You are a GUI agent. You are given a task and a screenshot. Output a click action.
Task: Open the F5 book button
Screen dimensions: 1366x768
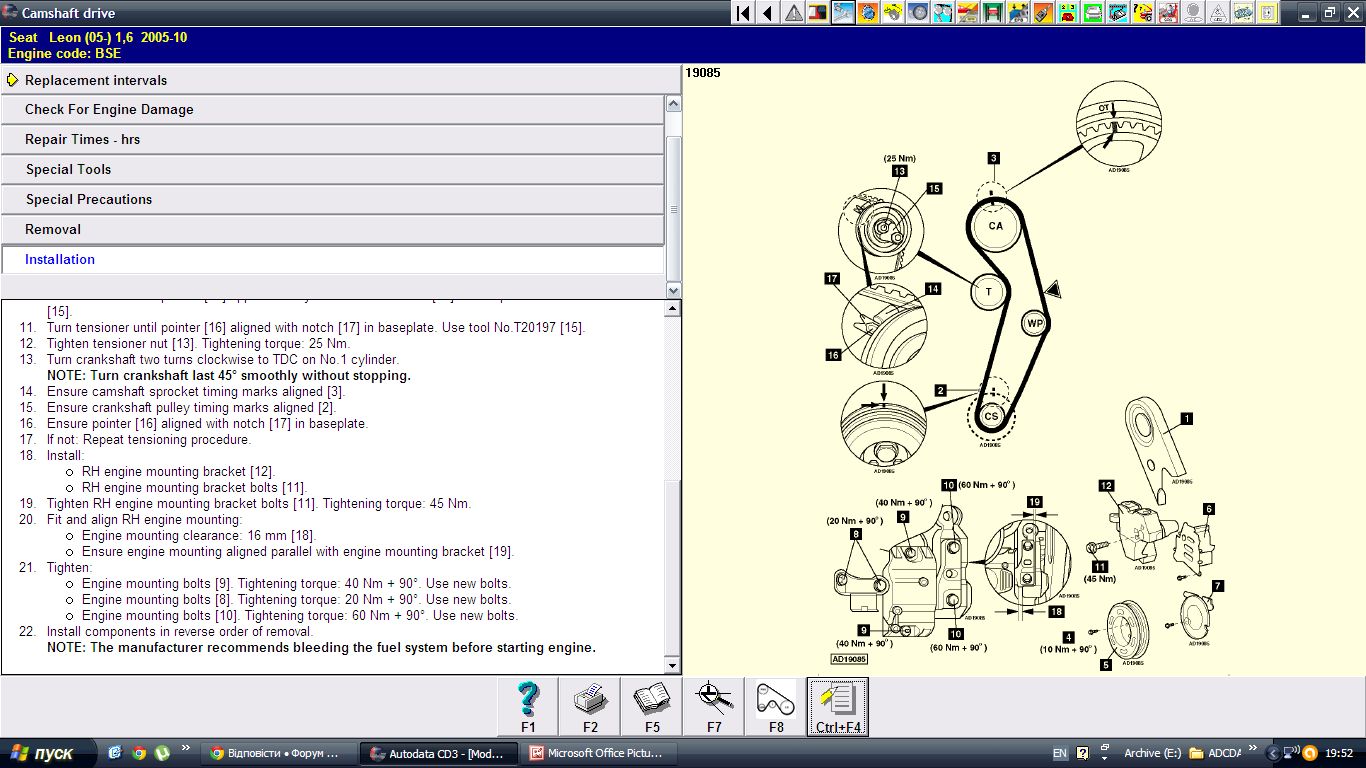click(x=652, y=707)
